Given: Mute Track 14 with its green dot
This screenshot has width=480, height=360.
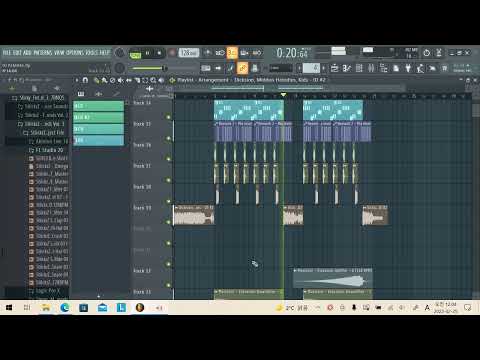Looking at the screenshot, I should click(x=168, y=117).
